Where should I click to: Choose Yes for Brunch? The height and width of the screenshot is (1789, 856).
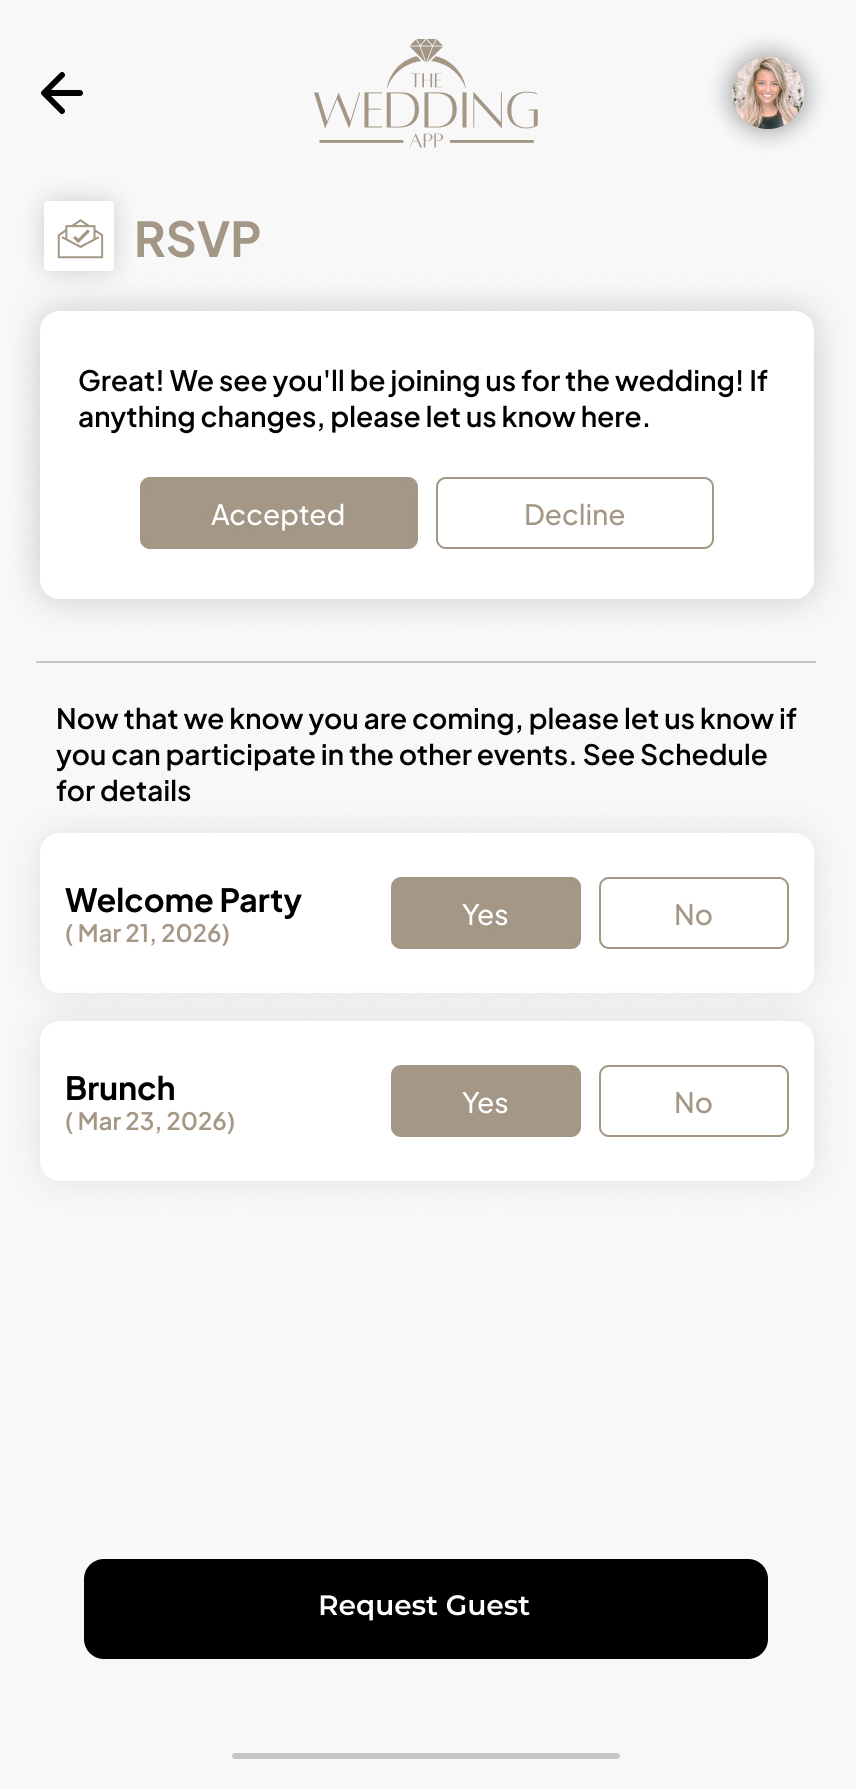pyautogui.click(x=486, y=1102)
